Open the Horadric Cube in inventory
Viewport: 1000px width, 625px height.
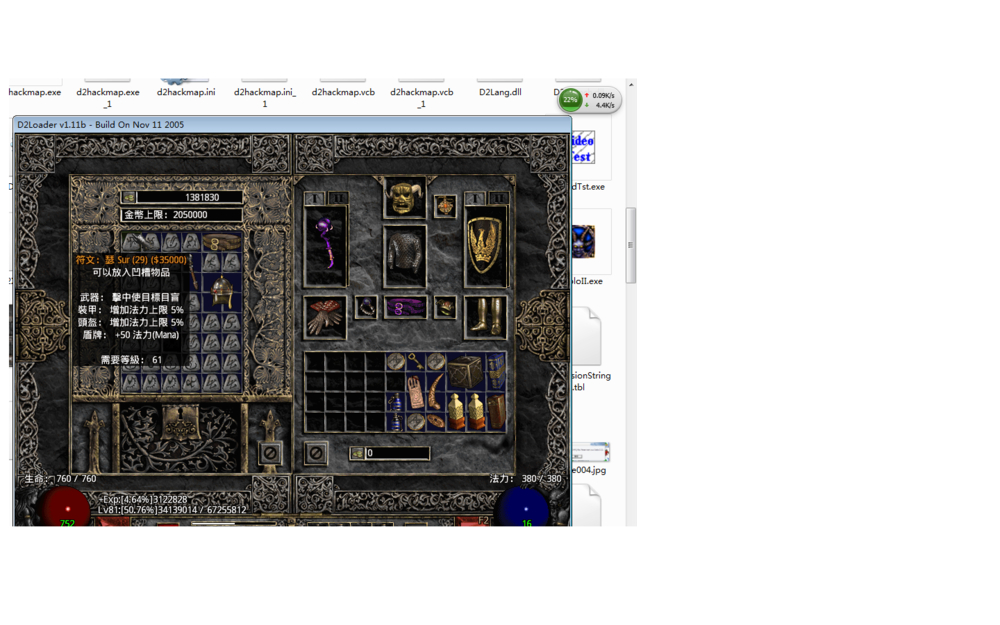point(465,372)
